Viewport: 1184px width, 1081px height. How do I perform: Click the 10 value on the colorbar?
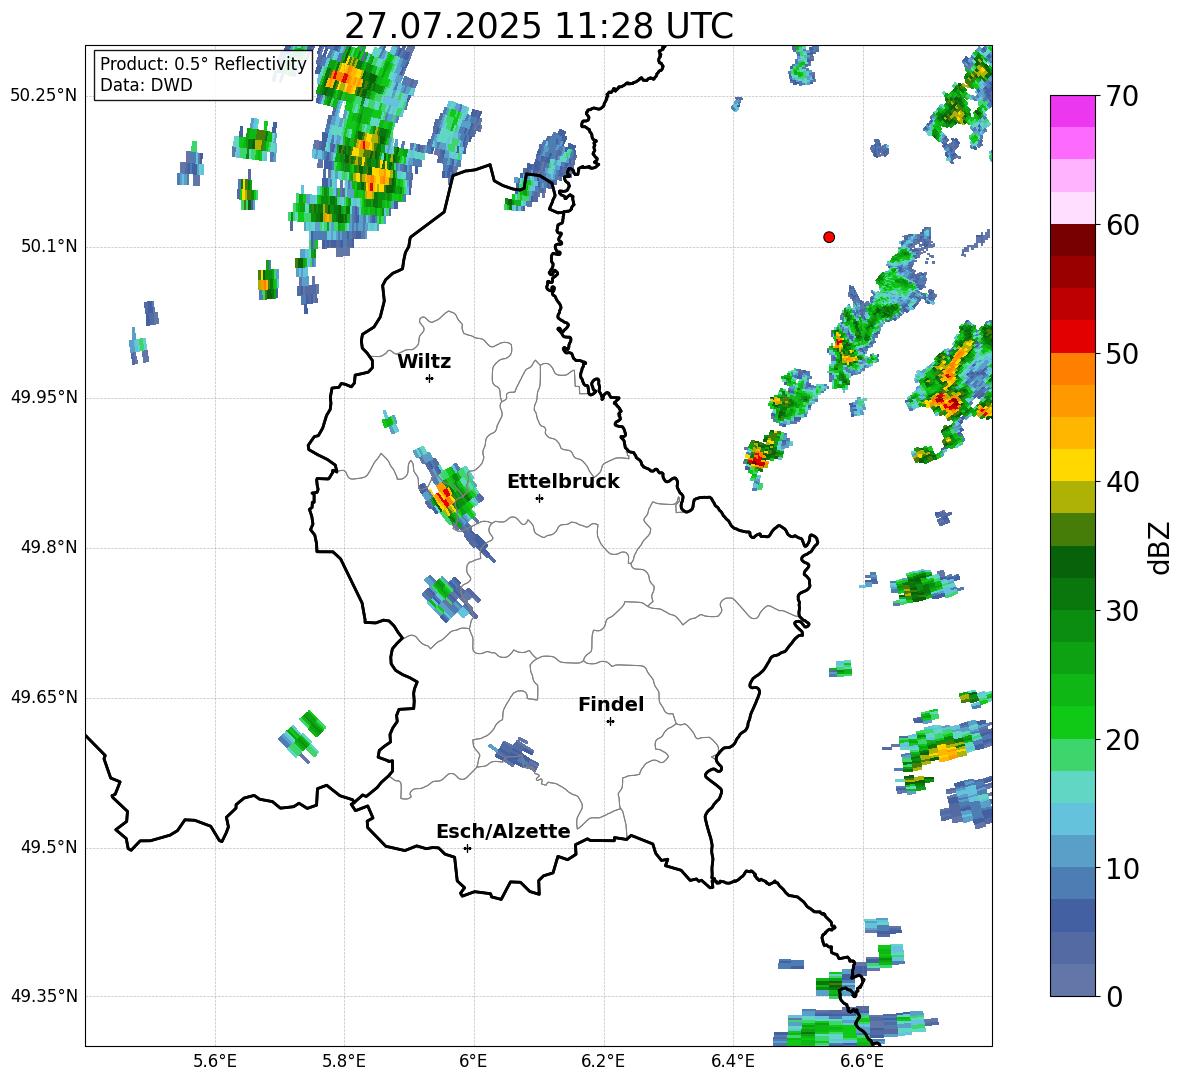point(1122,868)
